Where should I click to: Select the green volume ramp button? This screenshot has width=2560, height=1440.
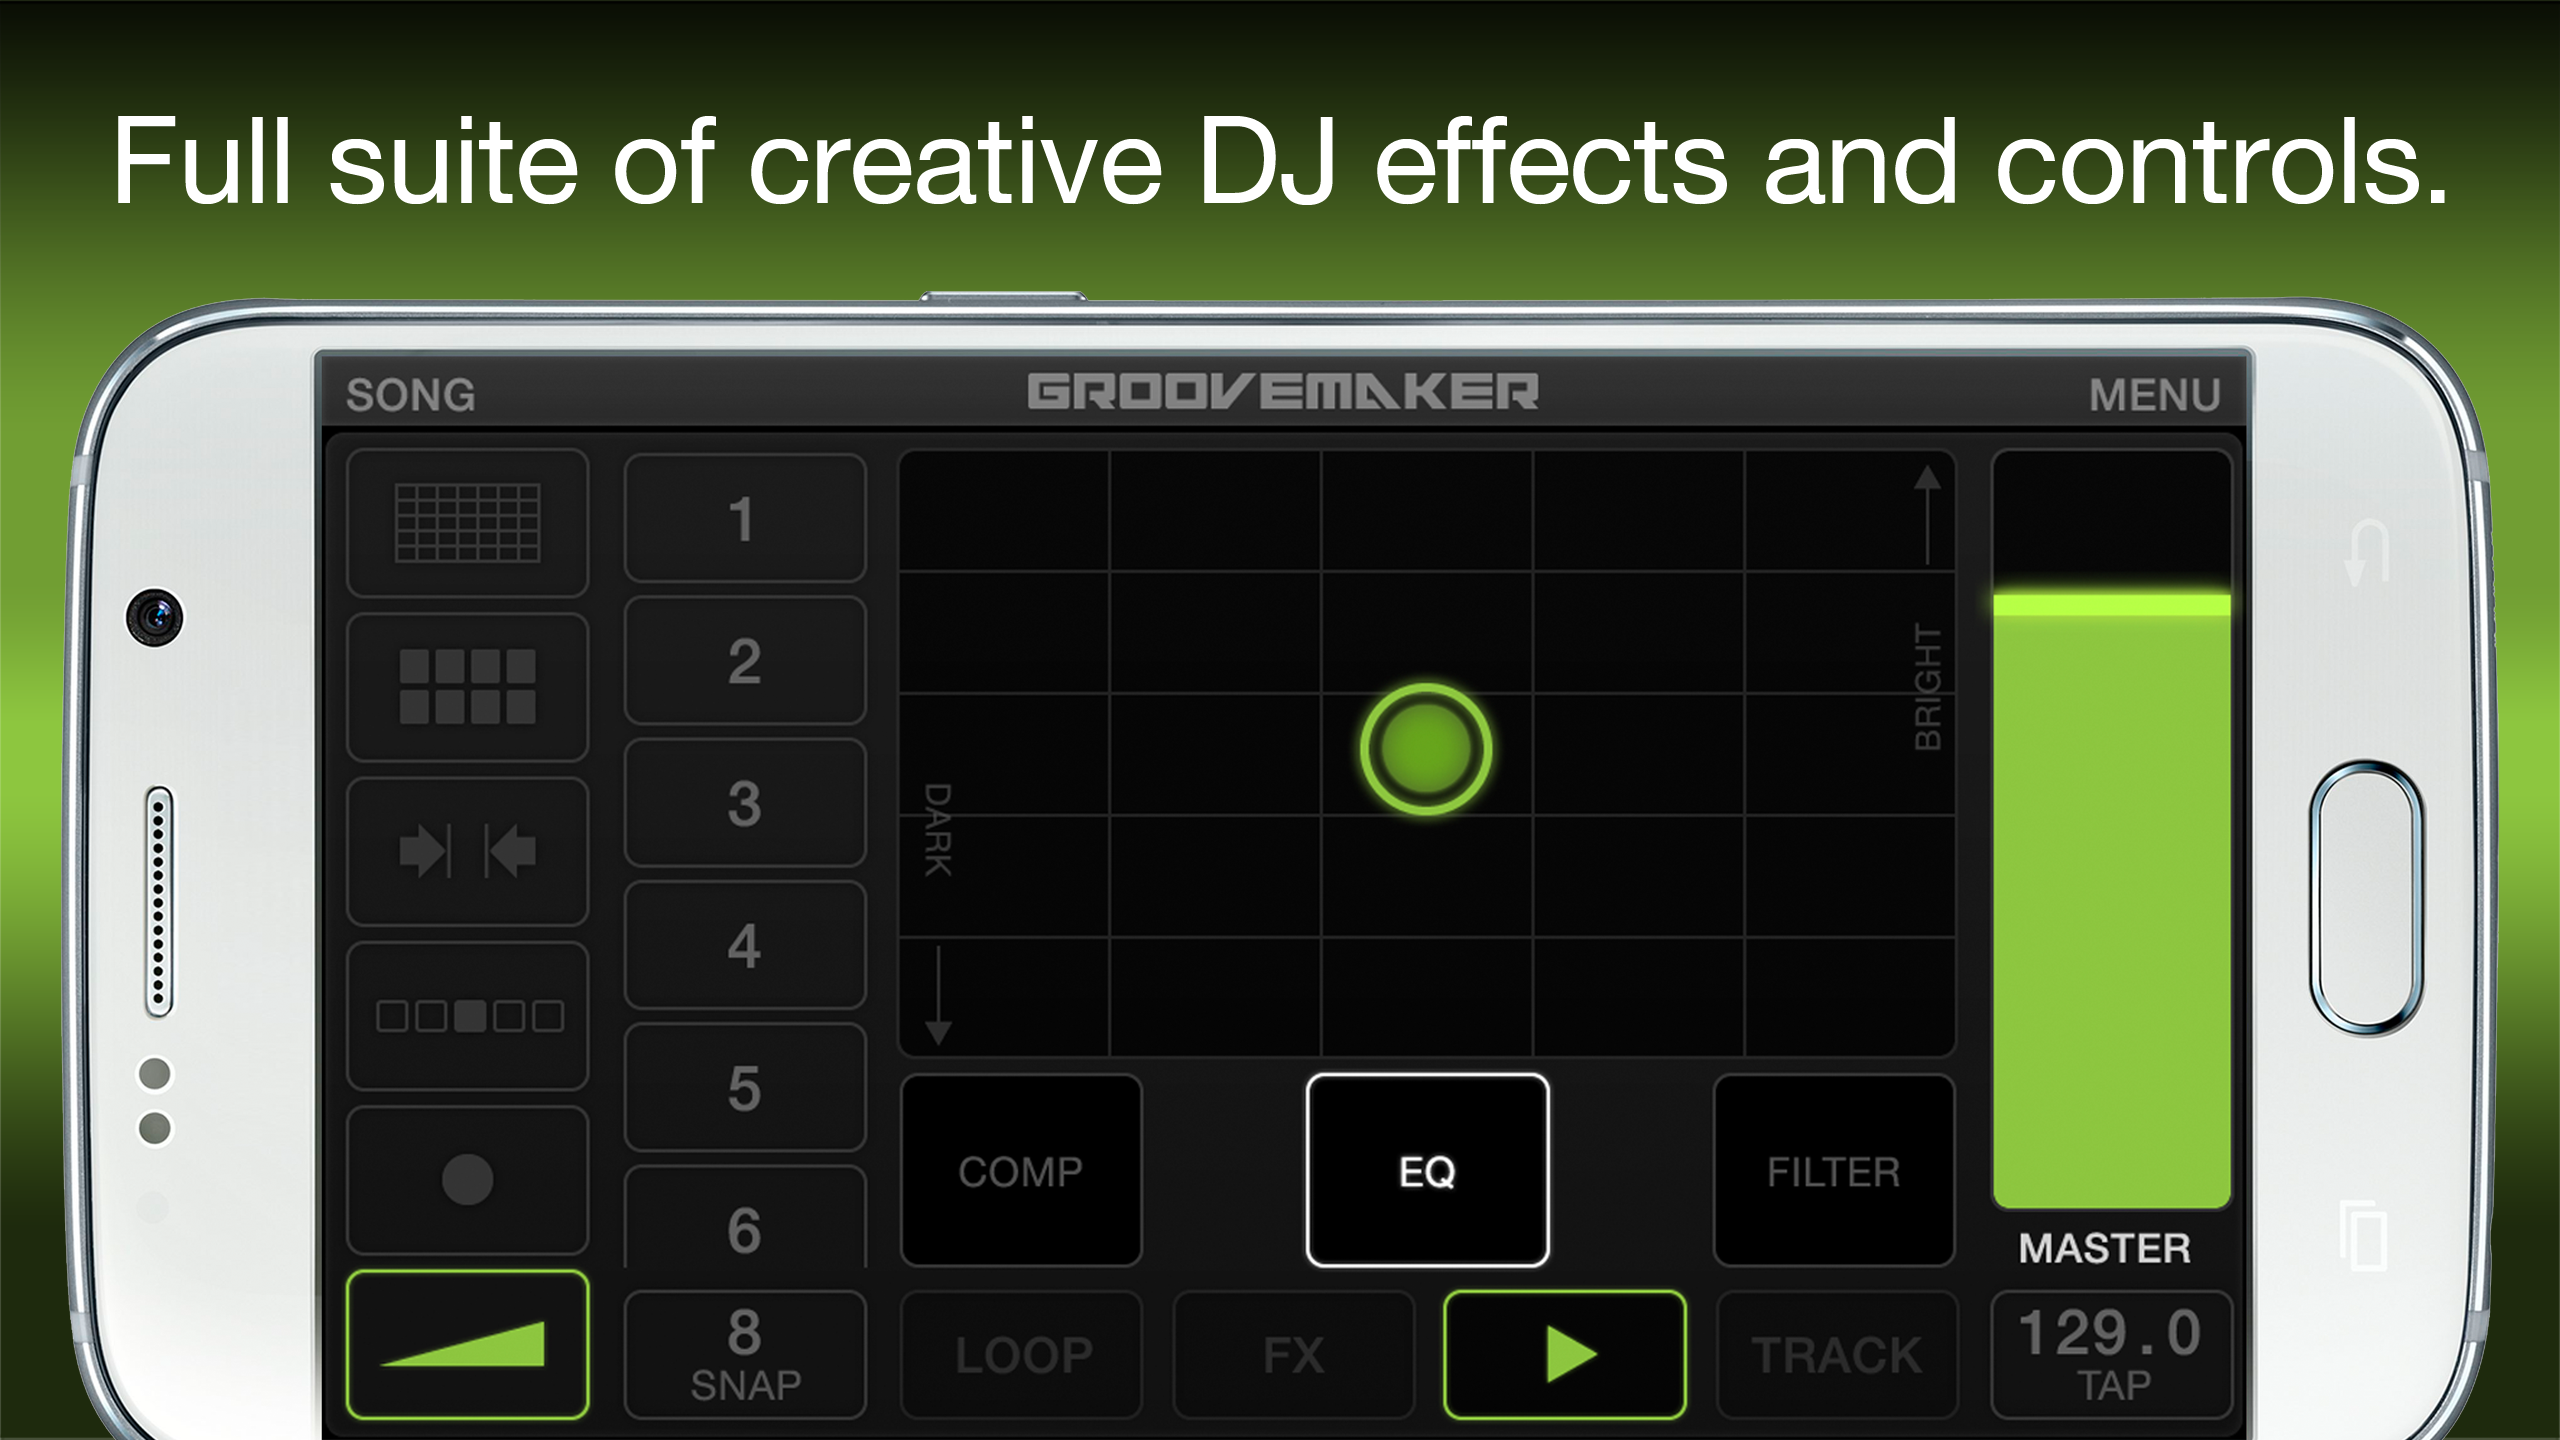(467, 1345)
